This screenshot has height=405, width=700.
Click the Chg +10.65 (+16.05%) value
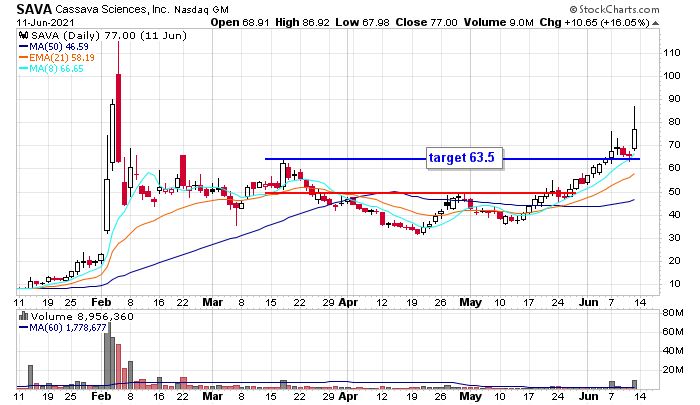[x=595, y=22]
